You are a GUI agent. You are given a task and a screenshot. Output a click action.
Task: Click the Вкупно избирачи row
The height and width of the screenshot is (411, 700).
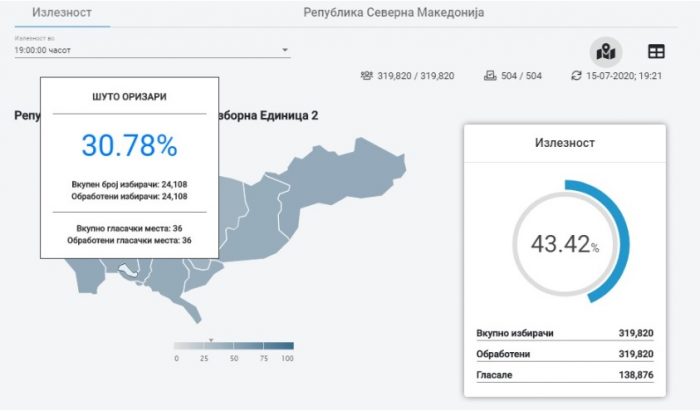click(x=565, y=333)
